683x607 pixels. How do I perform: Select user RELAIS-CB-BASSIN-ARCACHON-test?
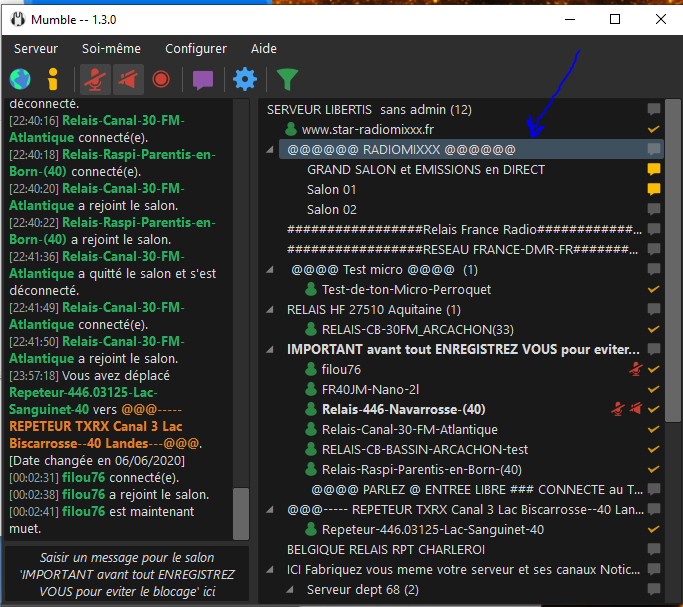click(425, 450)
